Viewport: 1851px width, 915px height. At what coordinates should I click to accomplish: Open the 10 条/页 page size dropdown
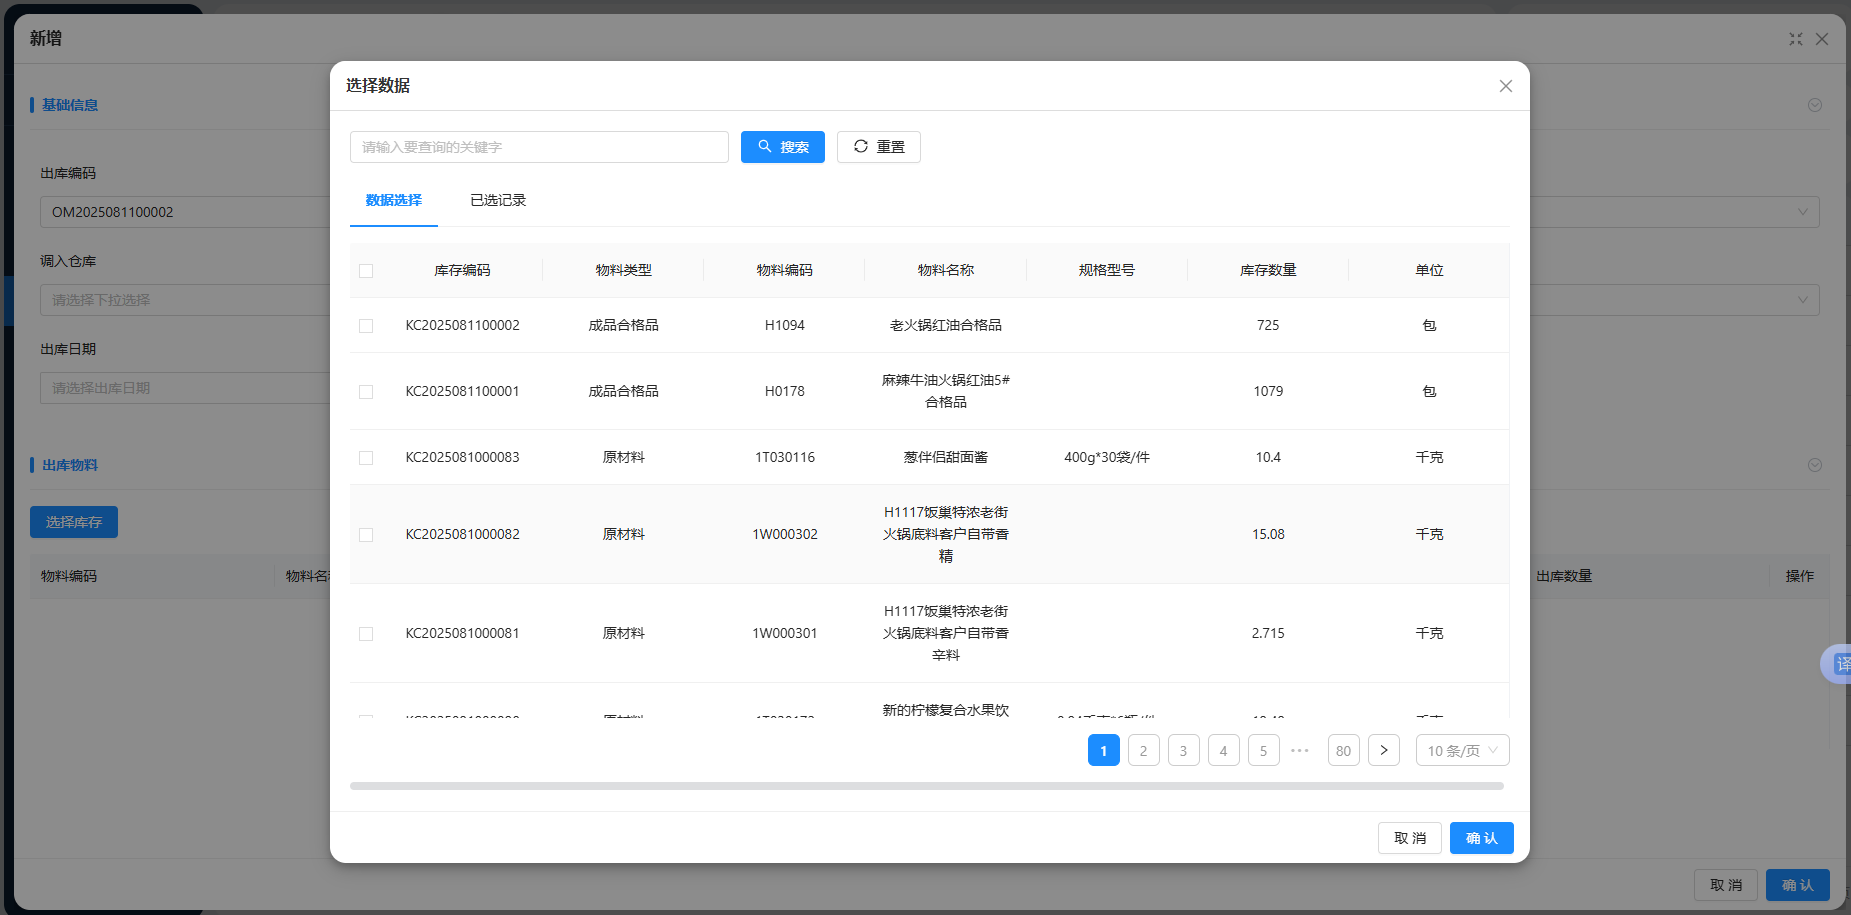[1462, 750]
